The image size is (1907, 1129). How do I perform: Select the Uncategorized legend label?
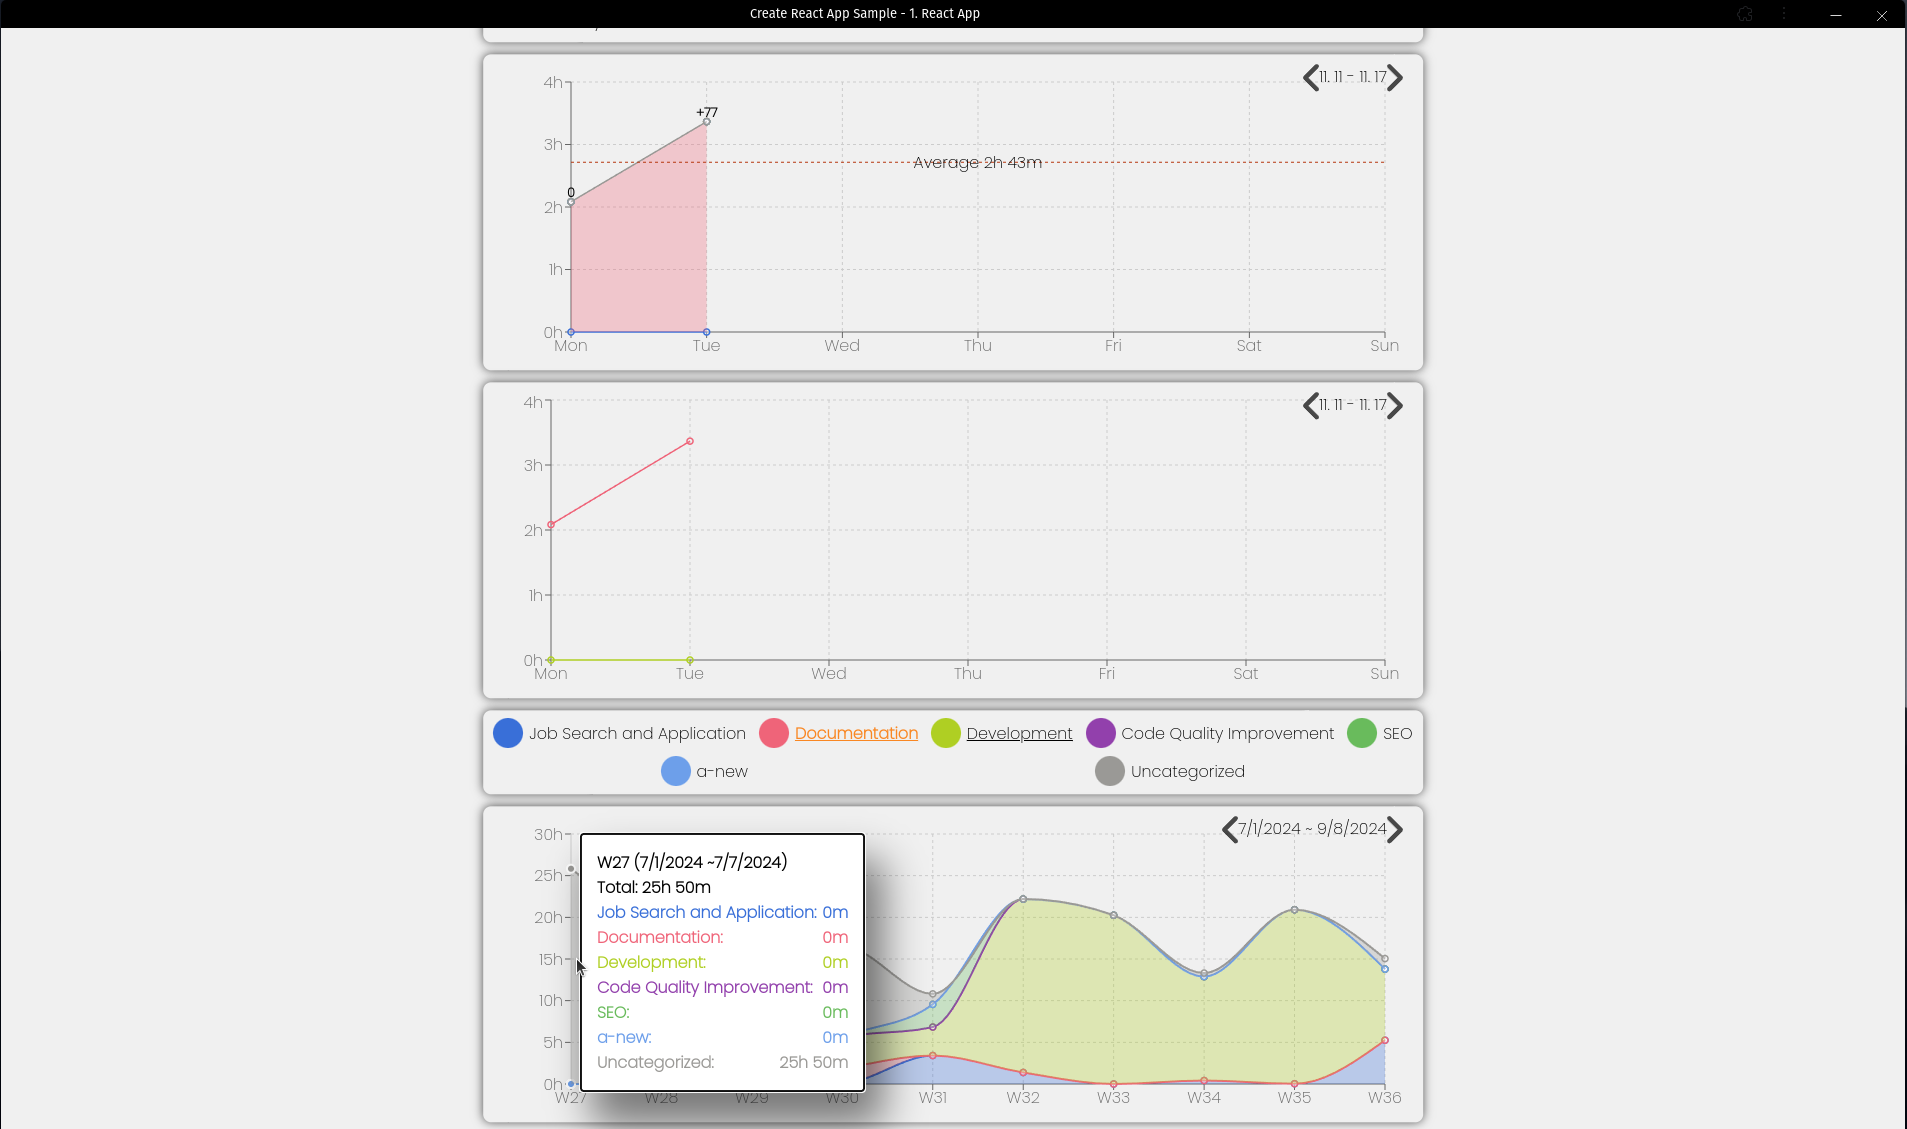point(1187,771)
